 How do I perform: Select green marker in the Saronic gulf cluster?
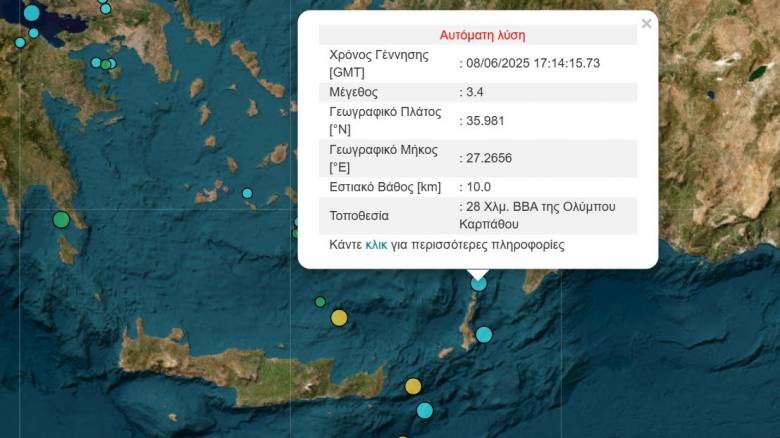click(x=105, y=64)
